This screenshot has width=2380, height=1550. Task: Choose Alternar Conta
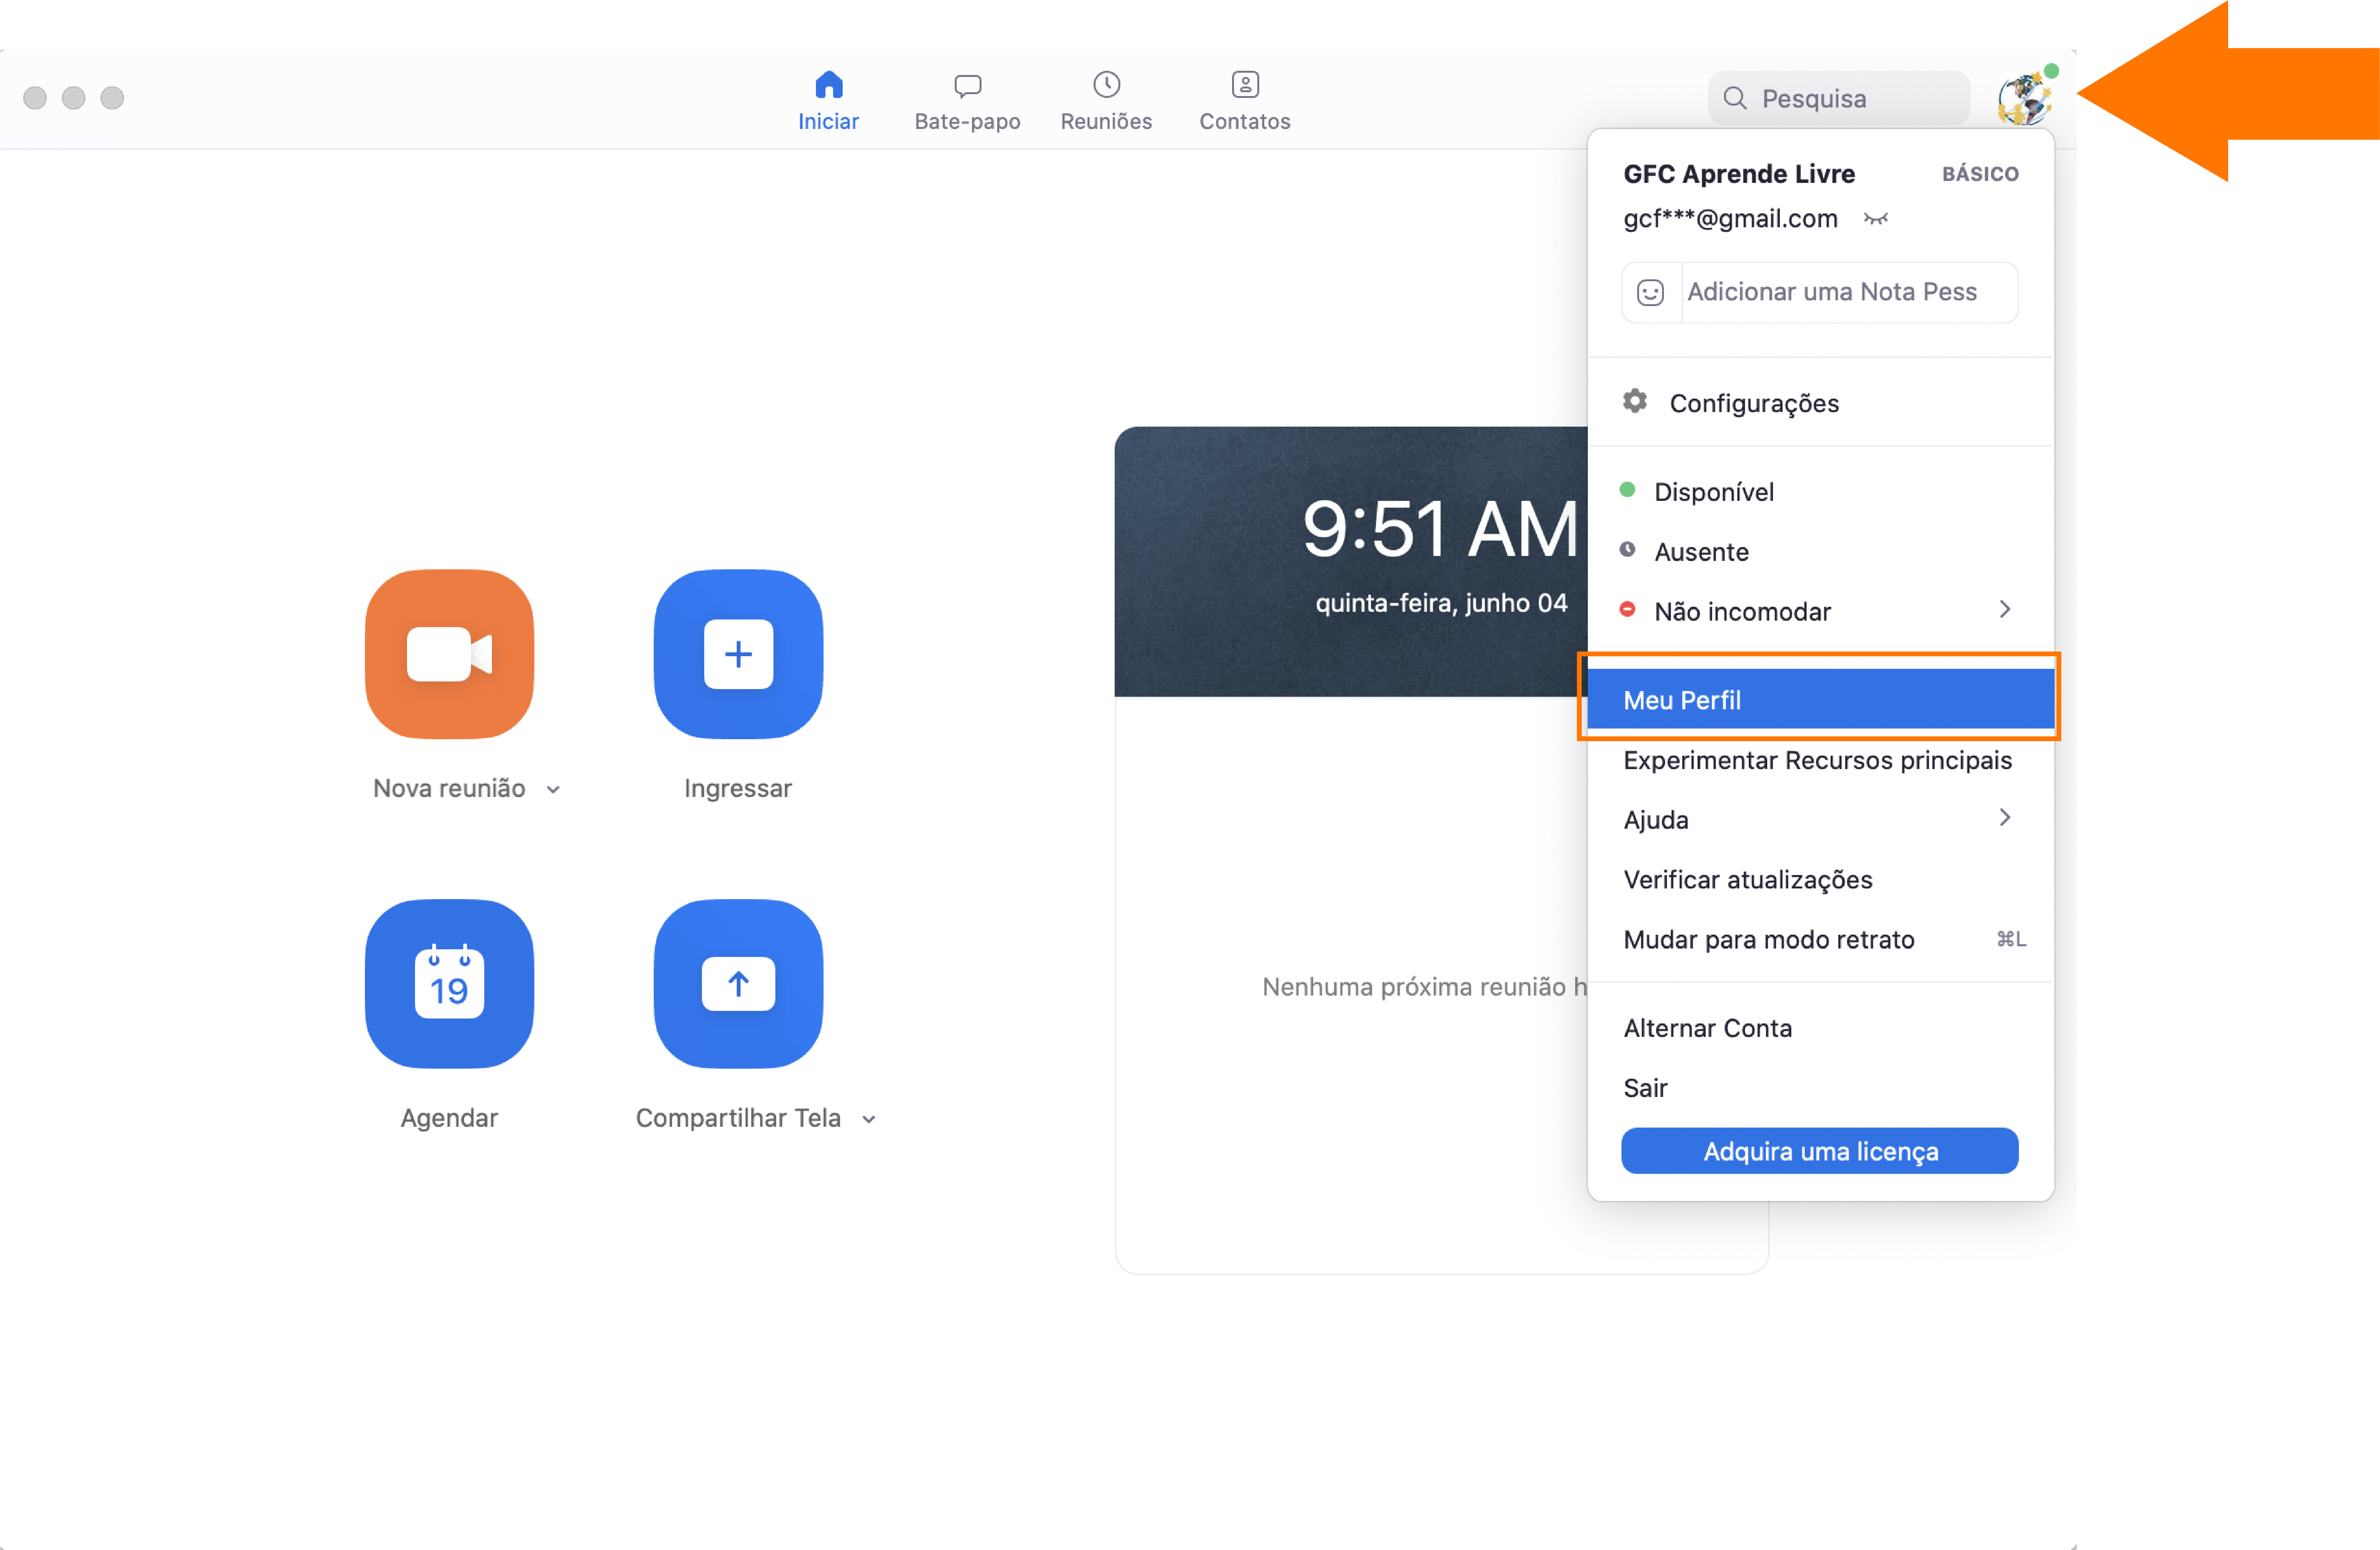click(x=1820, y=1028)
